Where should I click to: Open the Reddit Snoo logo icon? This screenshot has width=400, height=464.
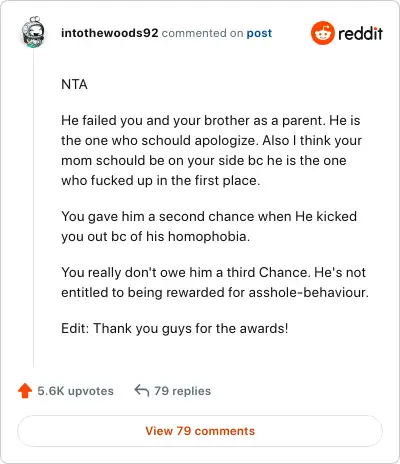click(322, 33)
